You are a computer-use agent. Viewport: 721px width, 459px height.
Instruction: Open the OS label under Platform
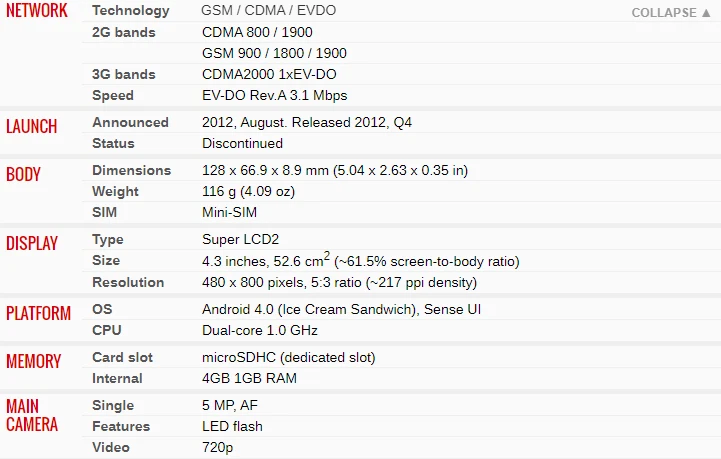[x=102, y=309]
